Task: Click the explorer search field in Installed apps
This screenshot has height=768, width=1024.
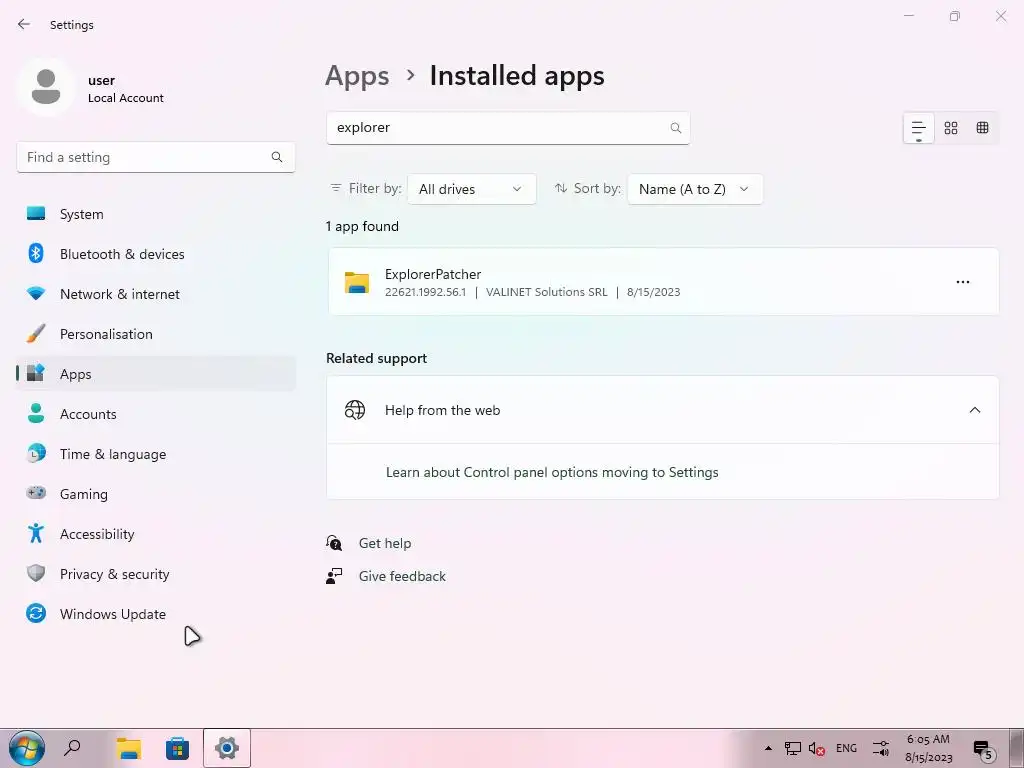Action: pos(508,128)
